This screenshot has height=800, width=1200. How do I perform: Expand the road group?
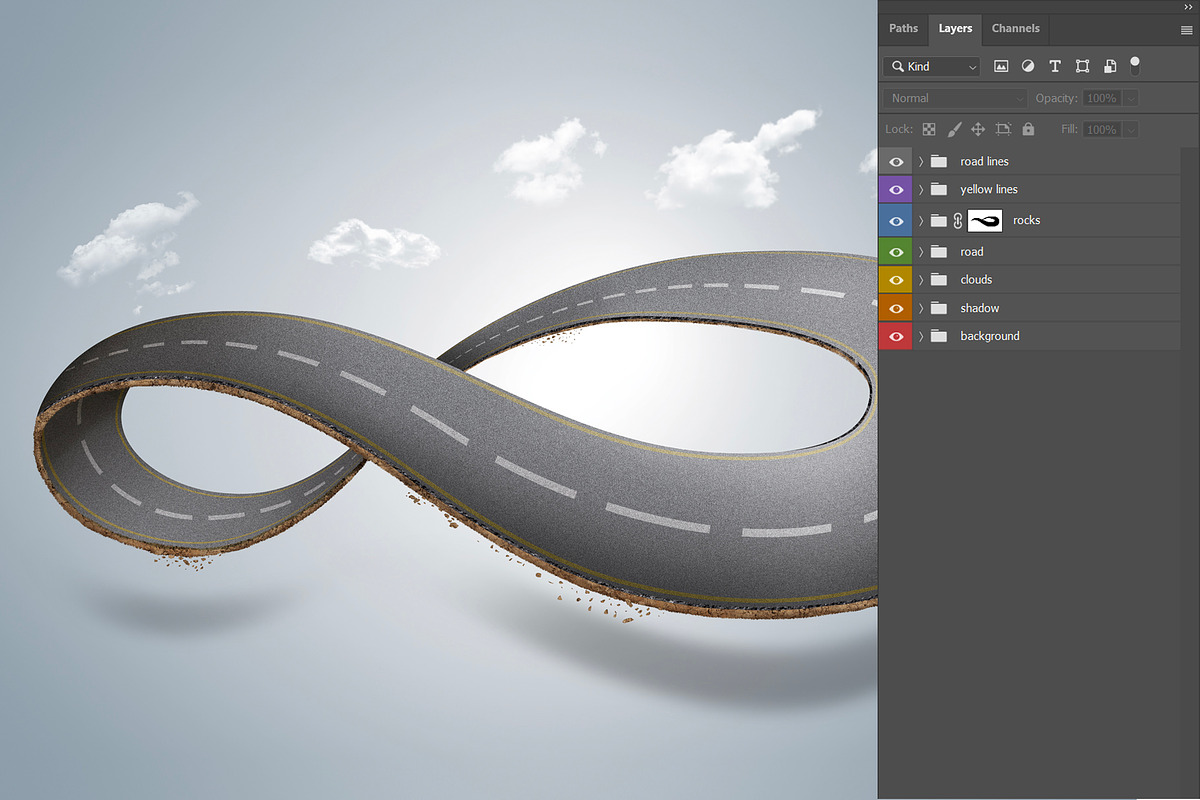pyautogui.click(x=921, y=252)
